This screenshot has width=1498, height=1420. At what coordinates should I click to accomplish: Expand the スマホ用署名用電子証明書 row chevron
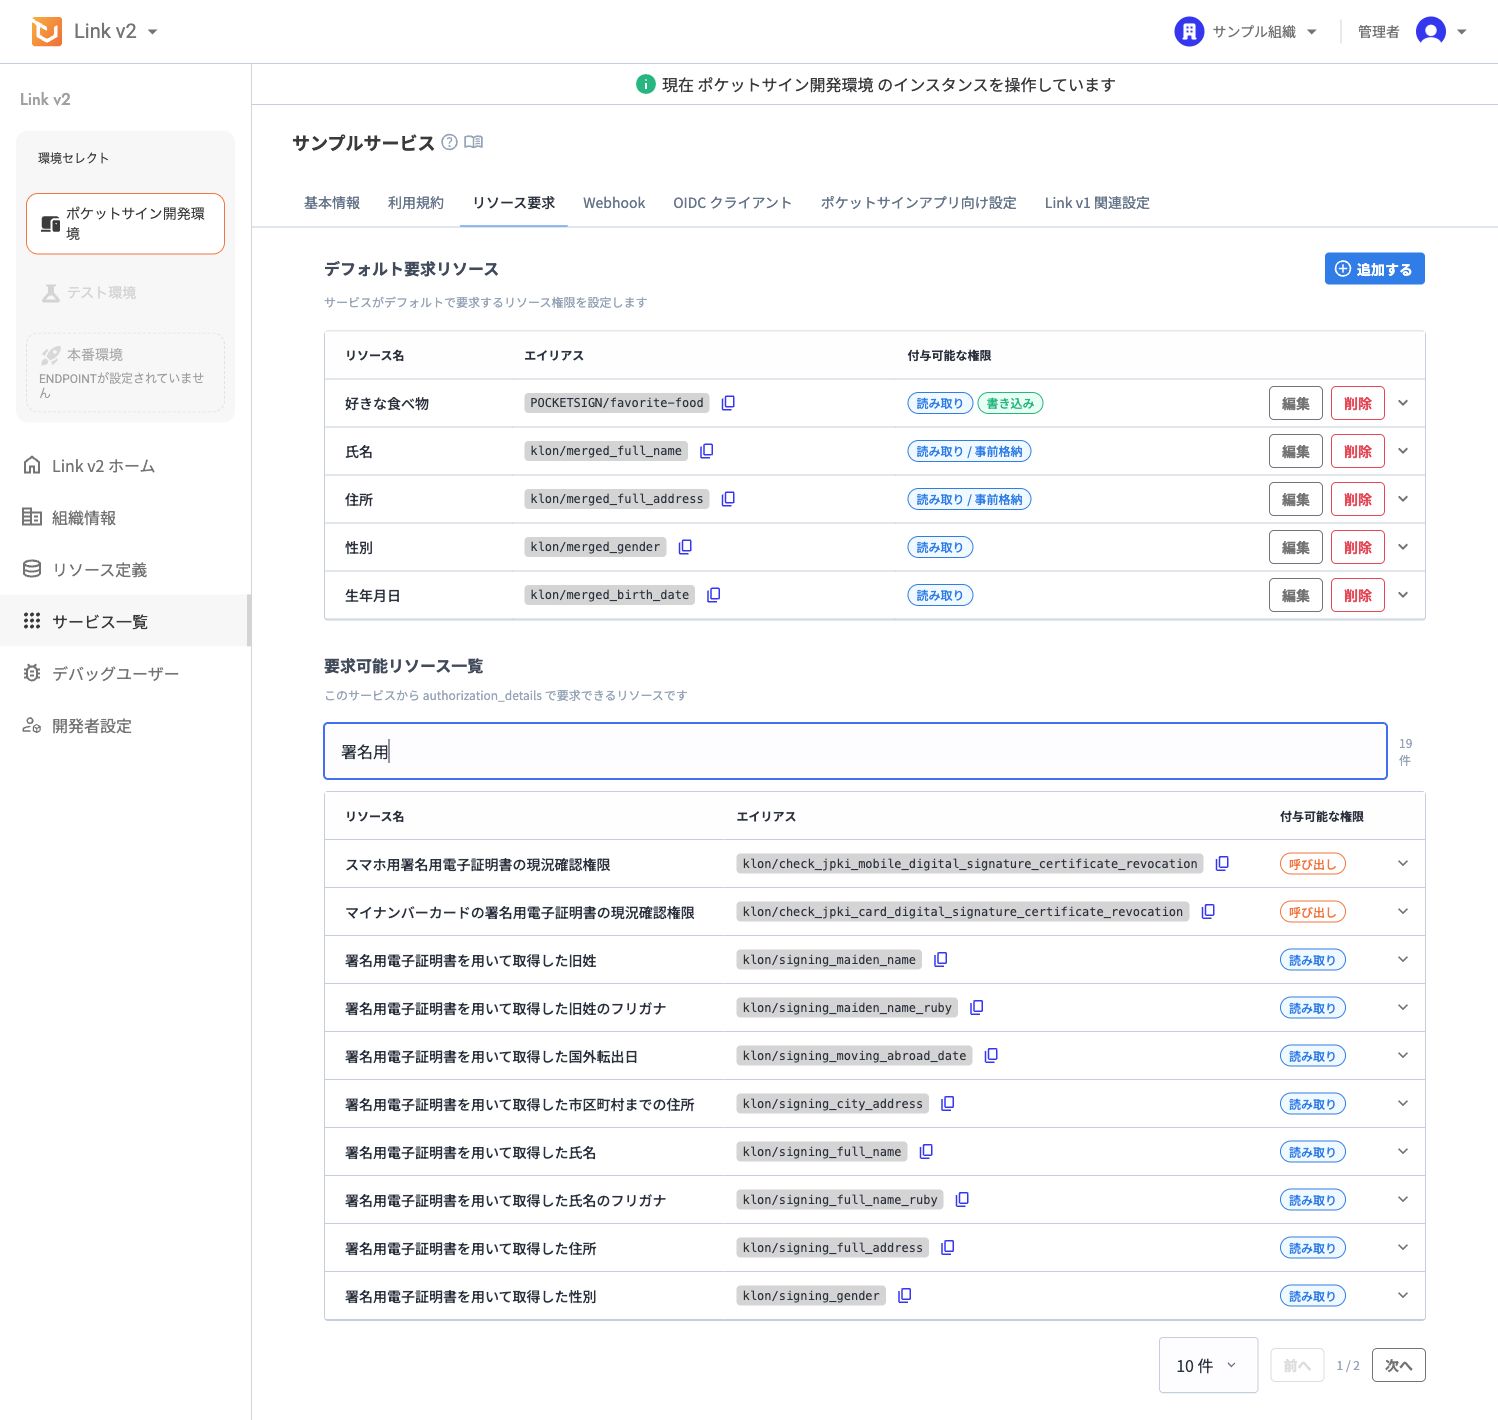pos(1403,864)
